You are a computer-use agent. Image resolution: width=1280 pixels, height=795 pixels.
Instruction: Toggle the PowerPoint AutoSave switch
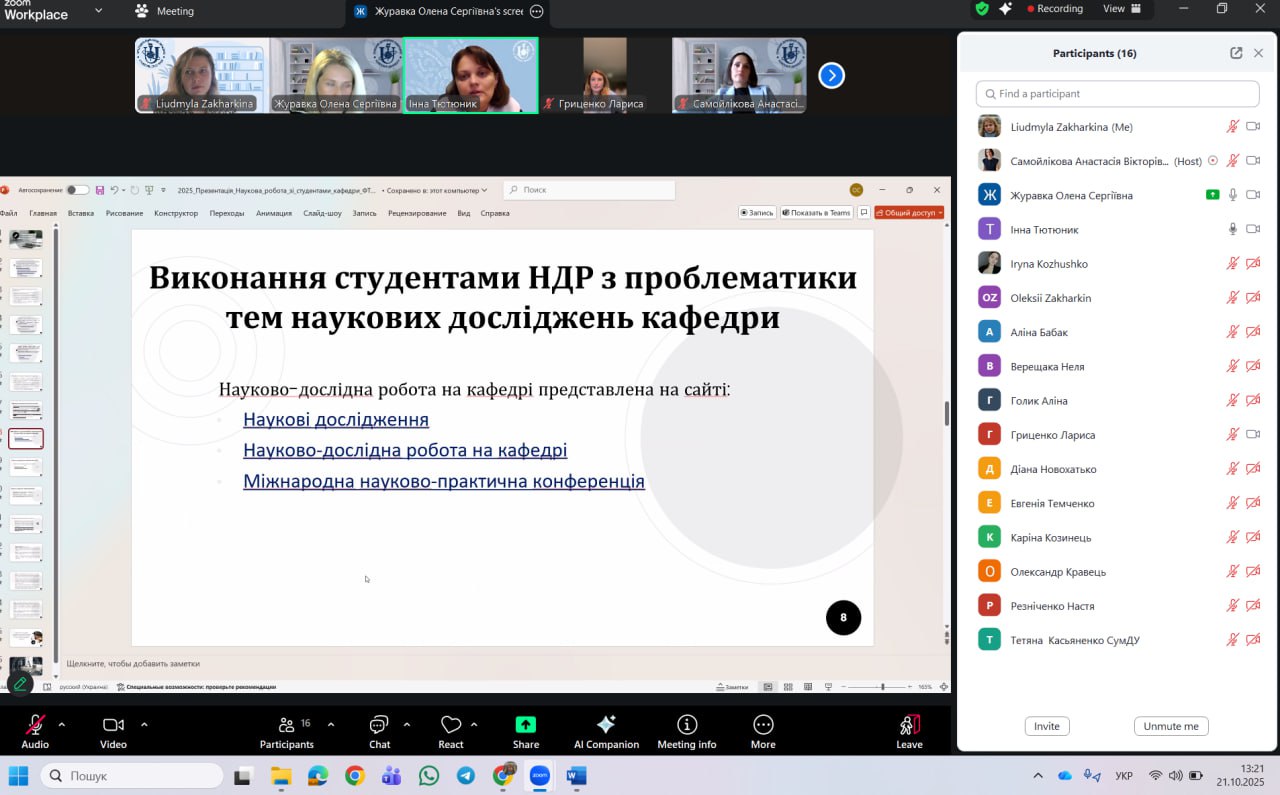[x=77, y=190]
